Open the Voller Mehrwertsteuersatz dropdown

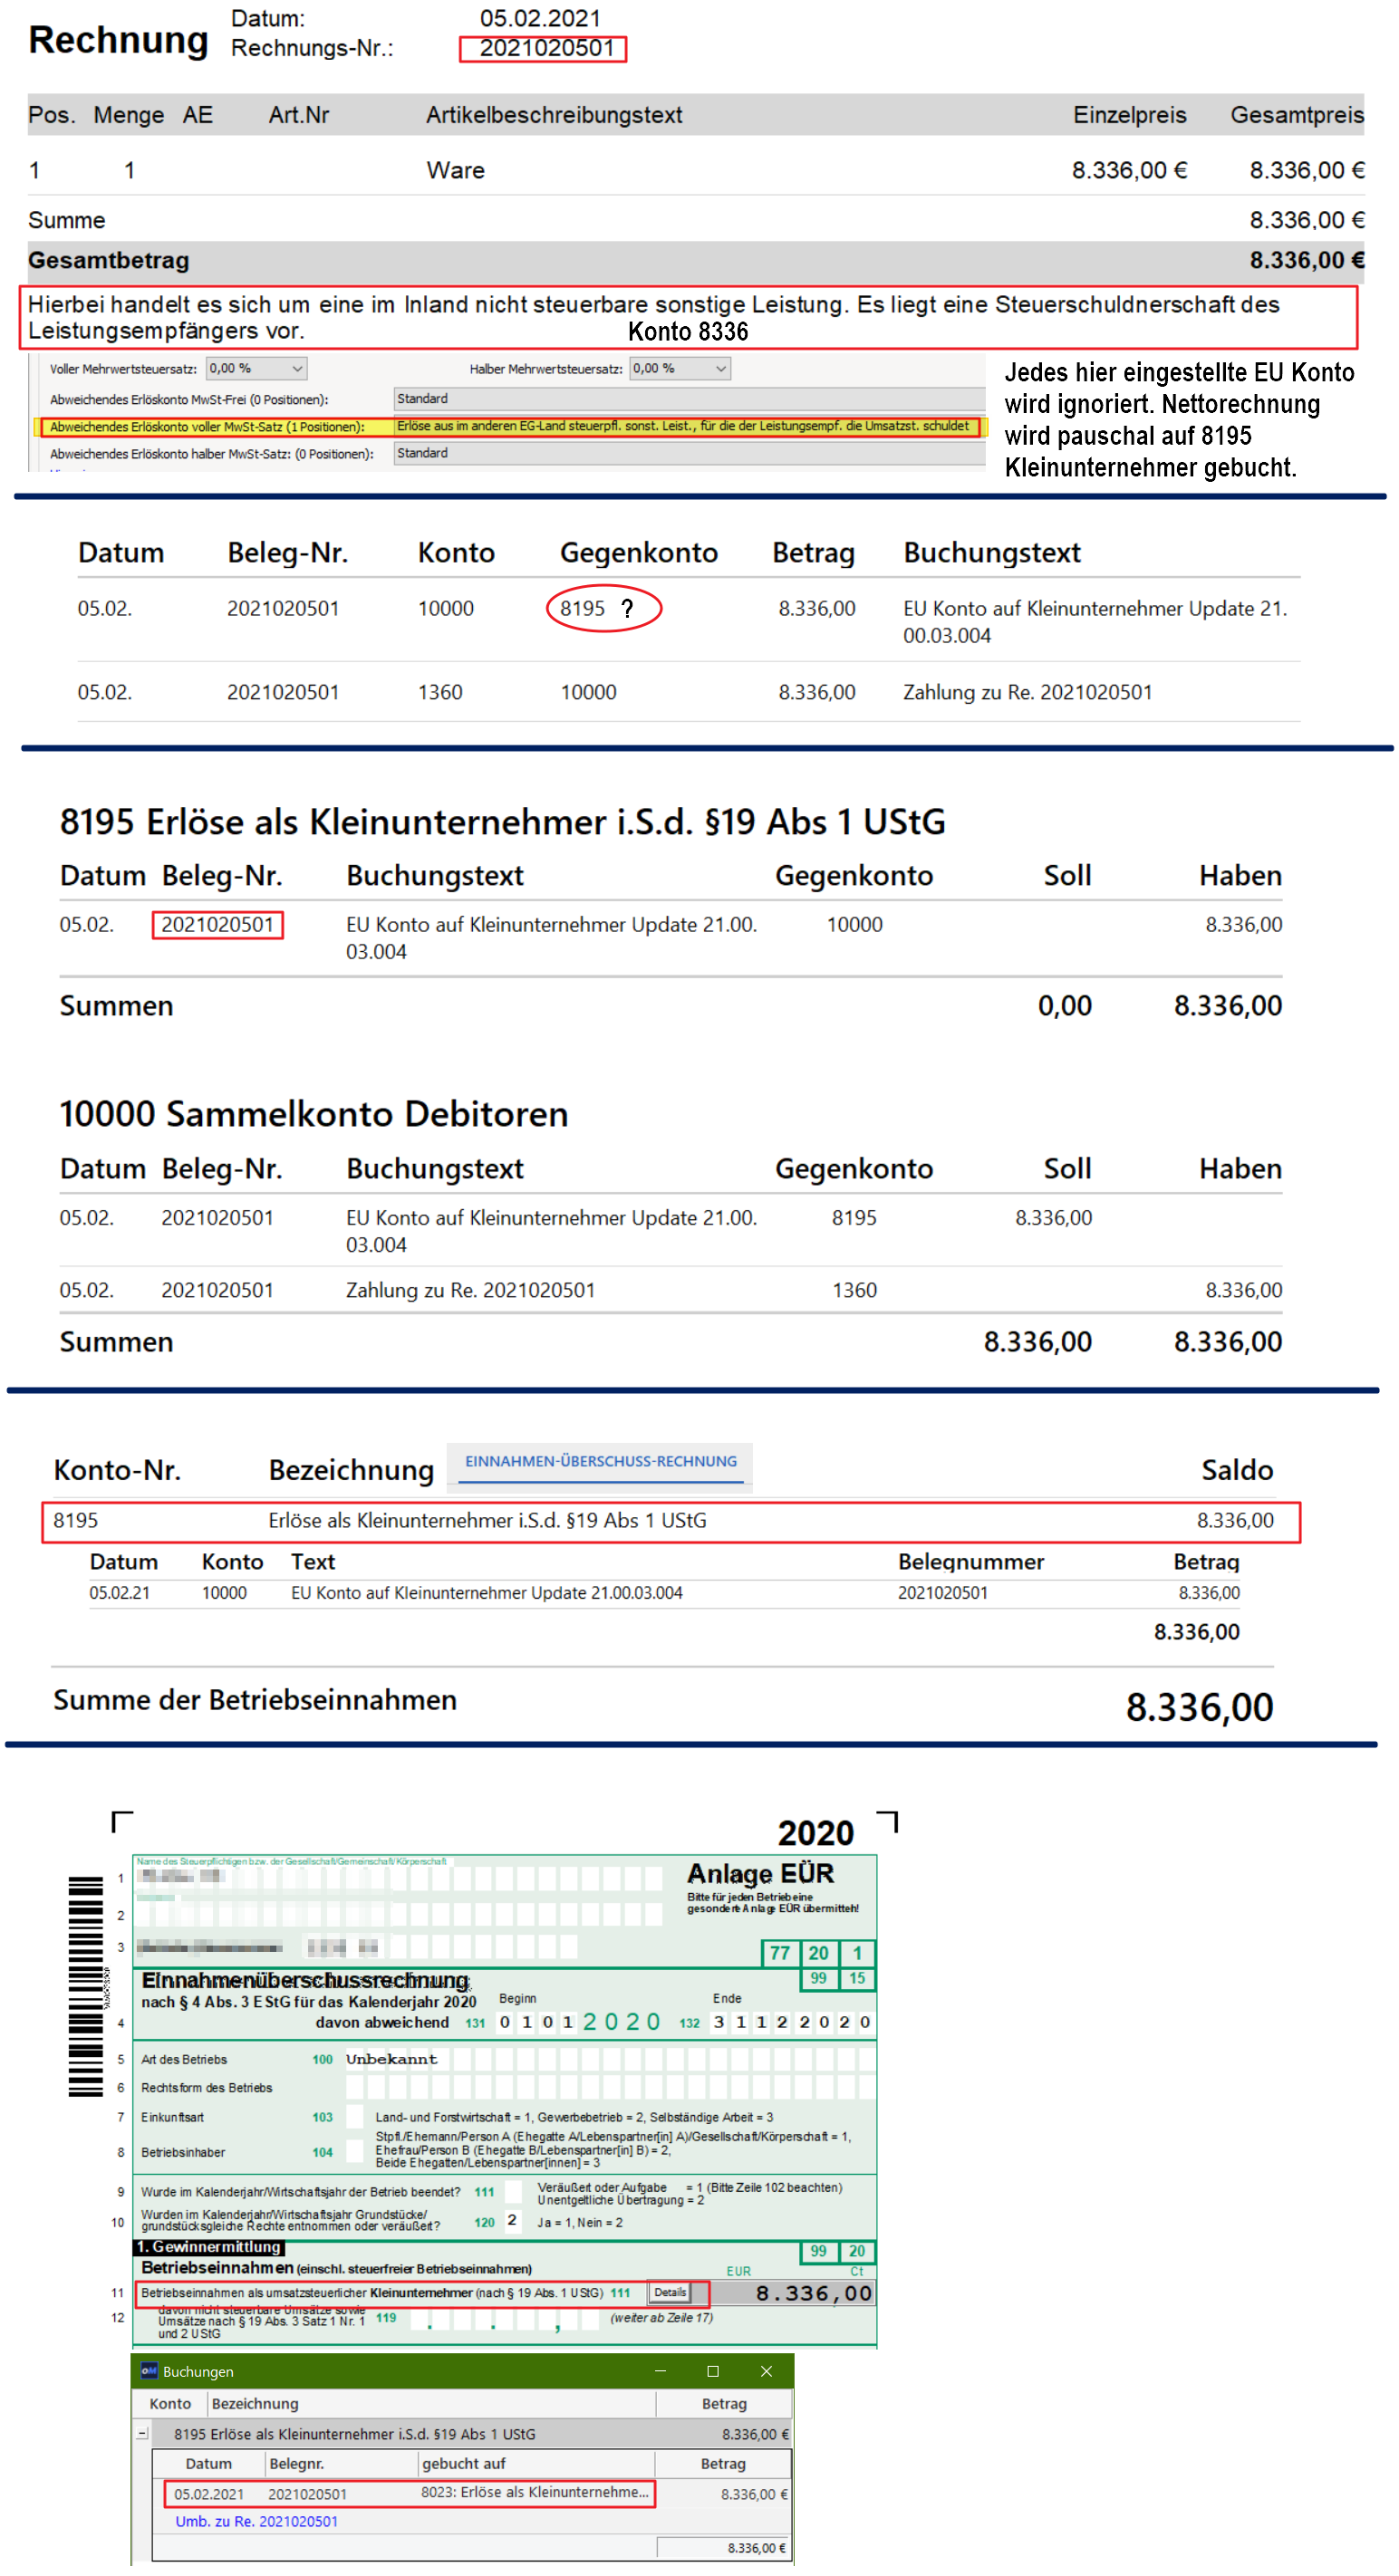(x=256, y=368)
